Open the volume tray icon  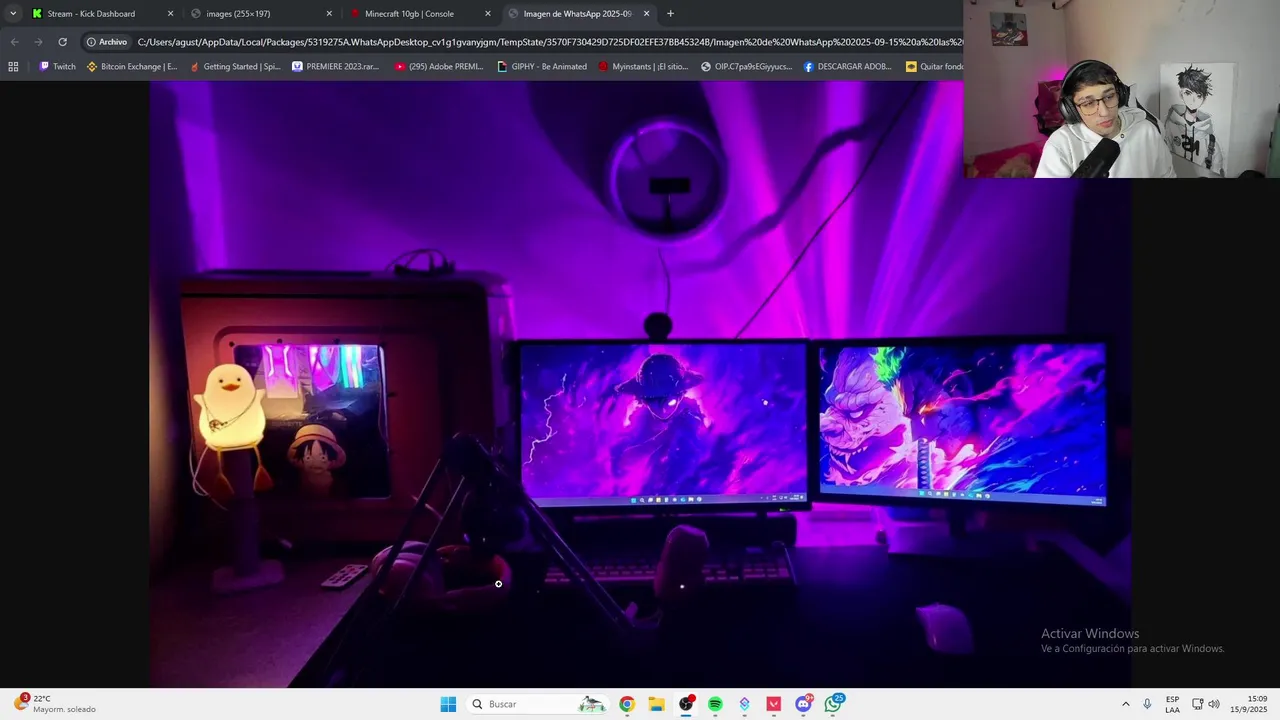[x=1214, y=704]
